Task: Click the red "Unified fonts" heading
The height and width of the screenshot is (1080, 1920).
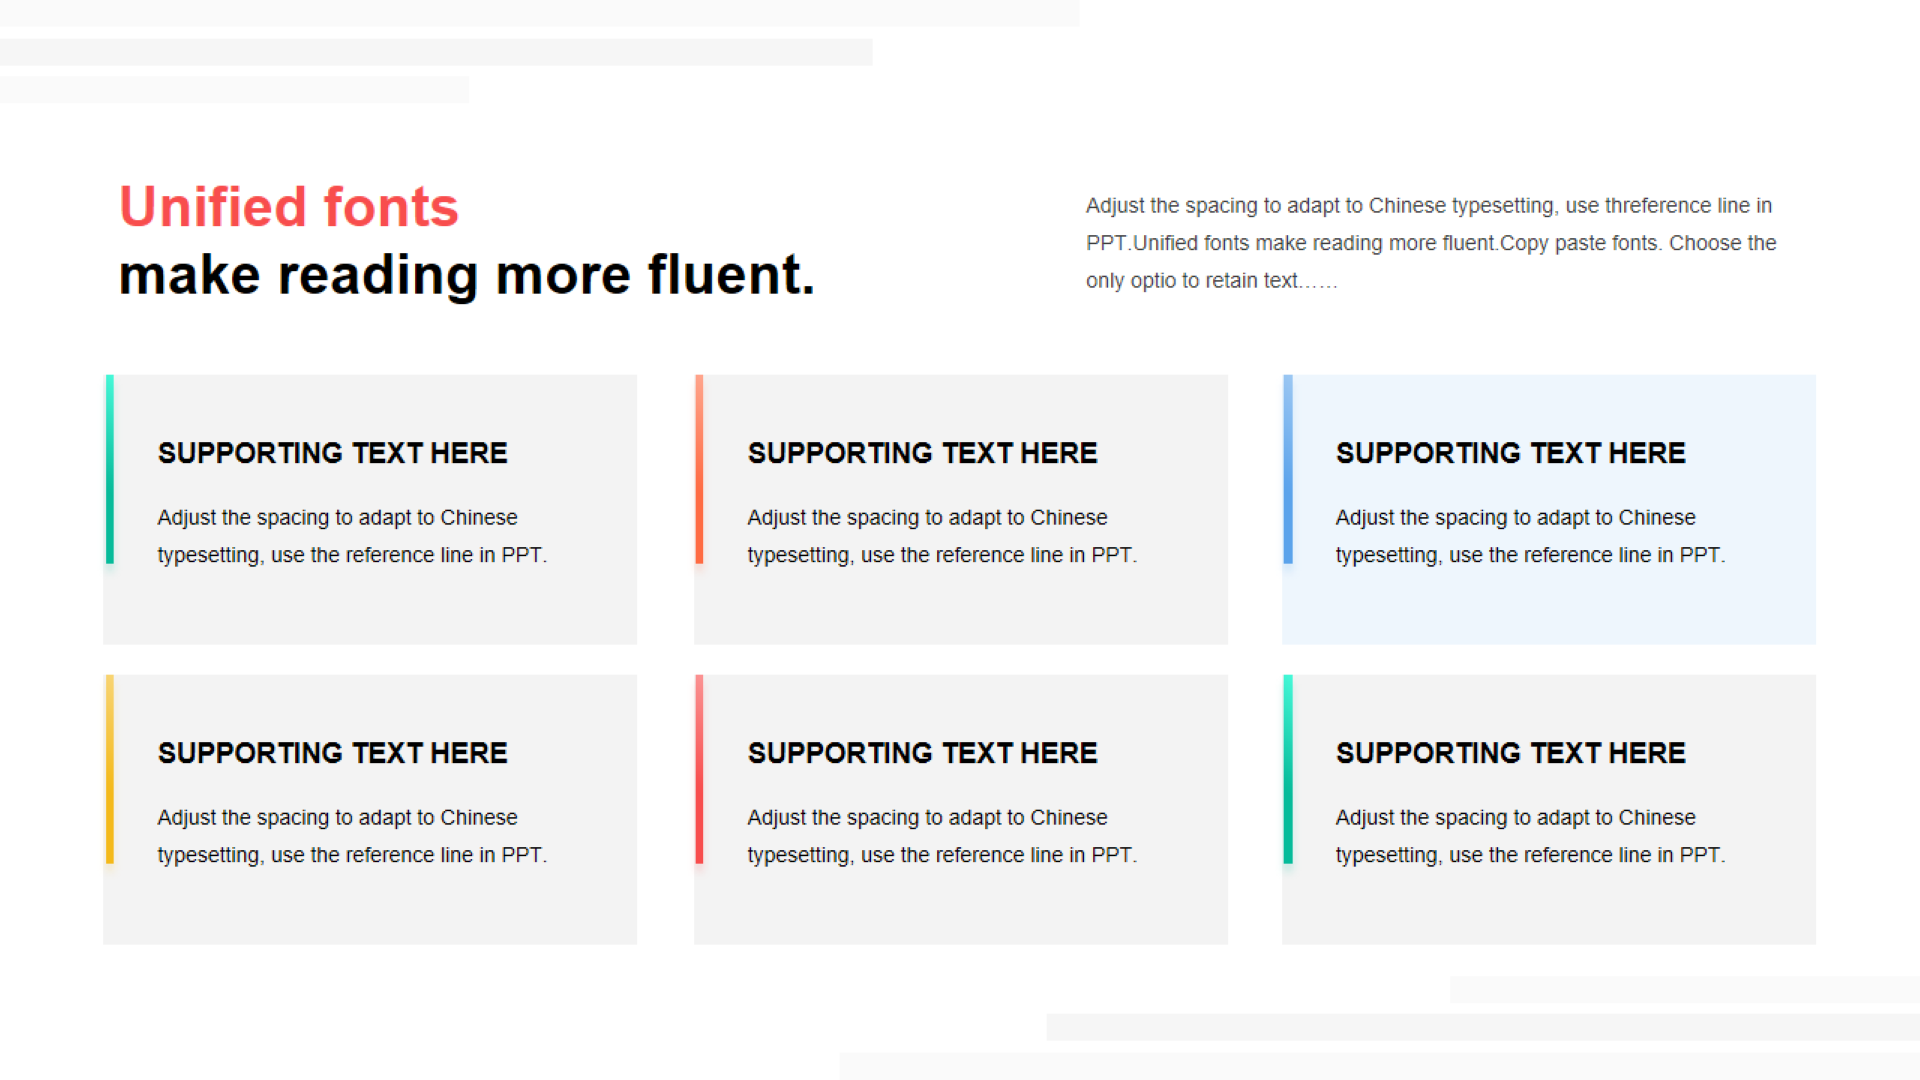Action: (289, 207)
